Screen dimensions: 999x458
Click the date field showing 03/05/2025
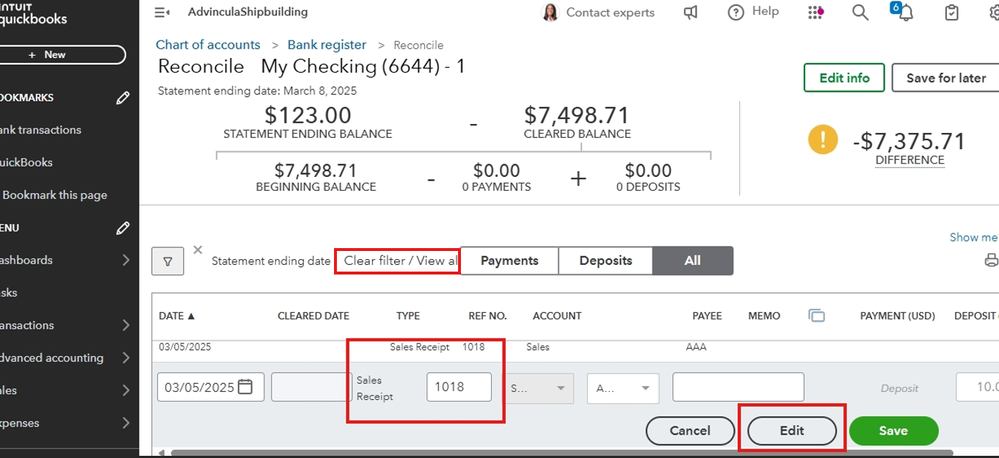click(x=211, y=387)
